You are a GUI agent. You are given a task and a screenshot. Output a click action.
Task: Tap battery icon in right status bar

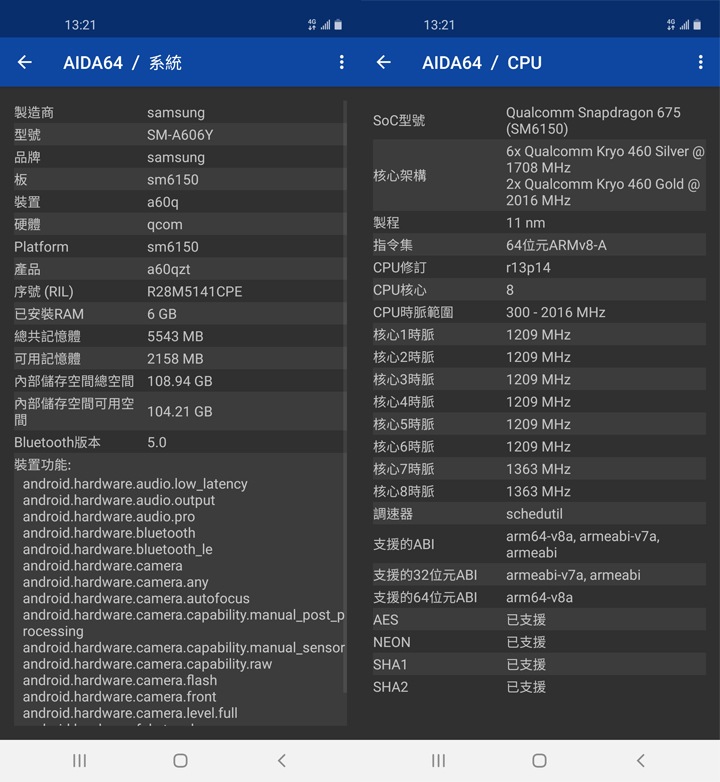tap(697, 24)
